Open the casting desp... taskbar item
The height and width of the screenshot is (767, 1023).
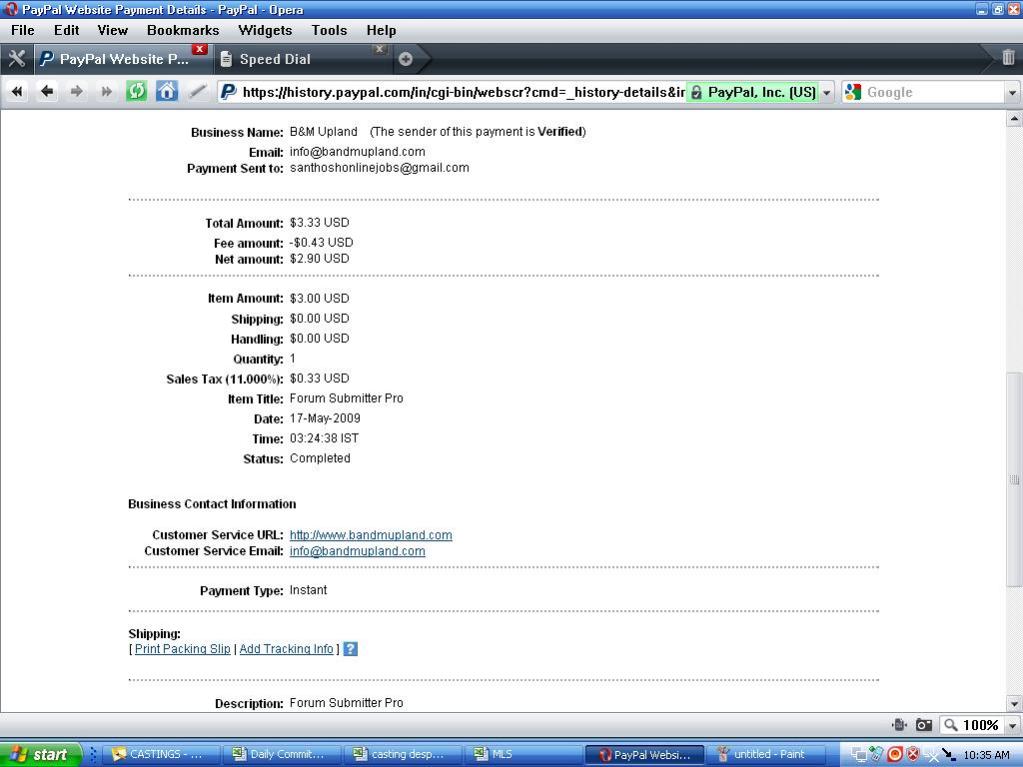[401, 755]
